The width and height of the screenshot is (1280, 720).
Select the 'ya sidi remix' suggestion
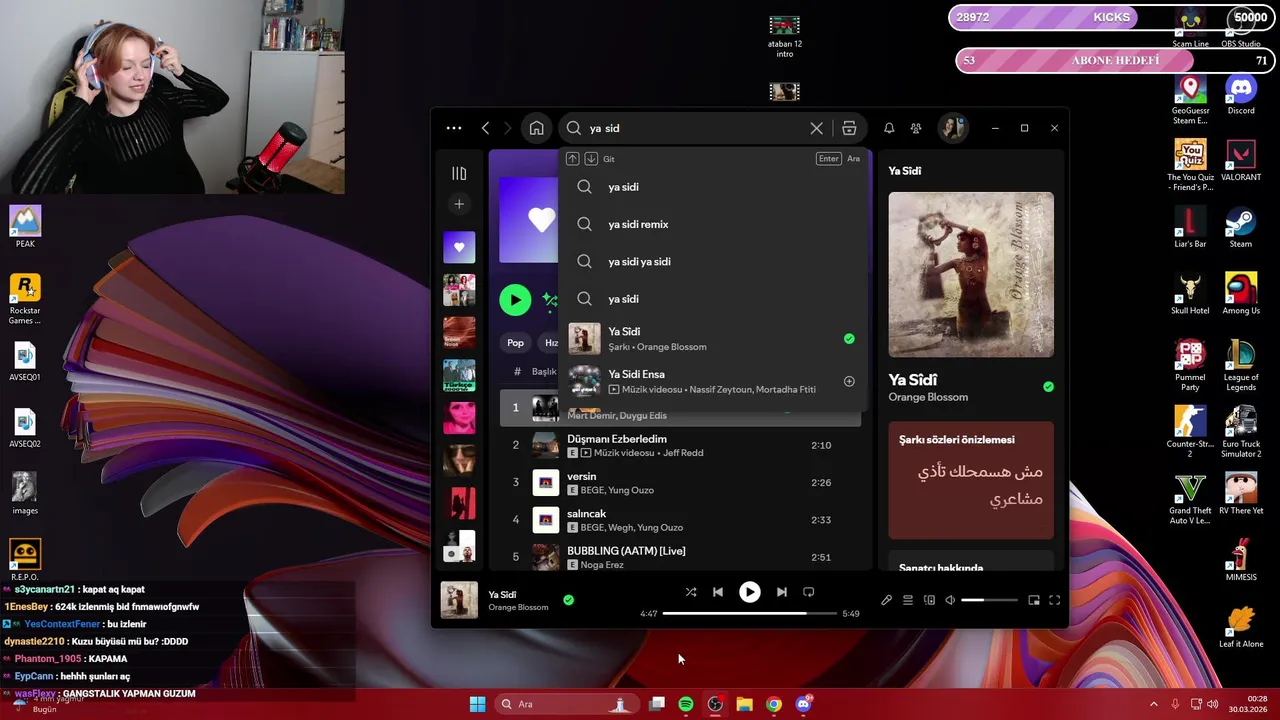click(715, 224)
